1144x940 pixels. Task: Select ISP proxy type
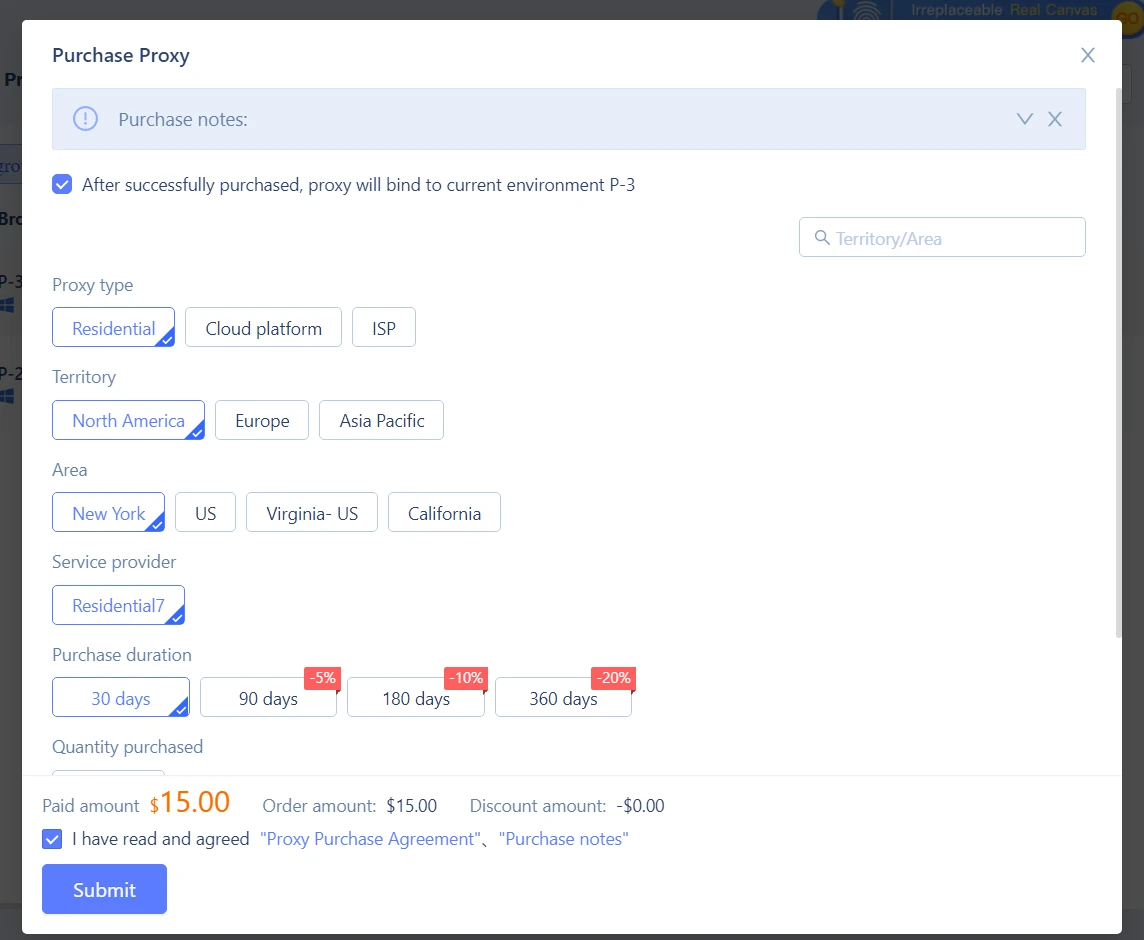coord(384,328)
